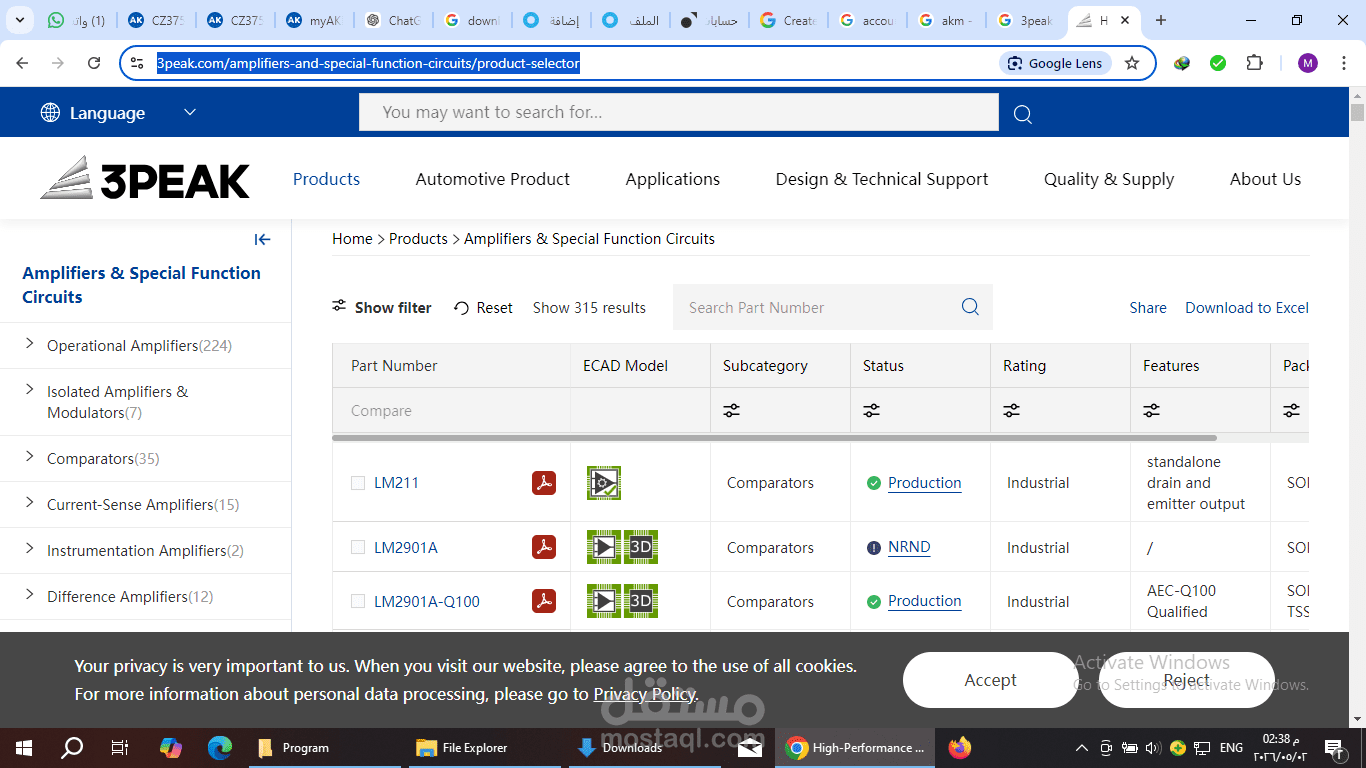Open Products menu
Viewport: 1366px width, 768px height.
[326, 179]
